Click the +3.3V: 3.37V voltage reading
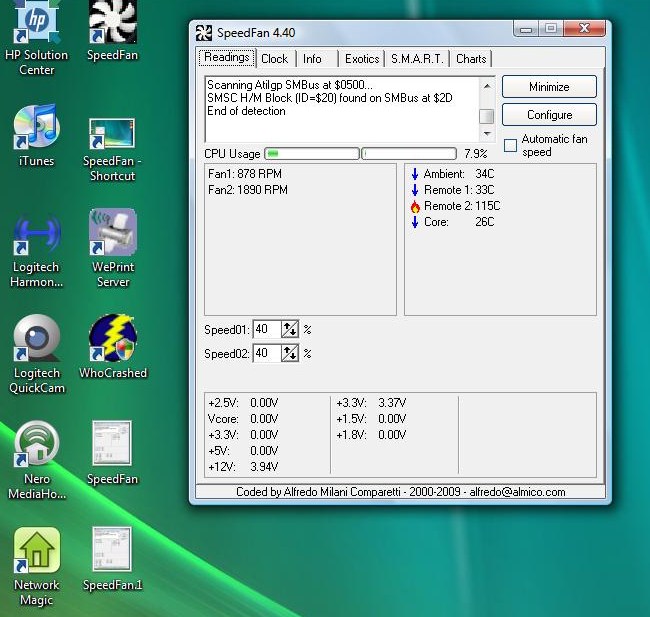Image resolution: width=650 pixels, height=617 pixels. [x=371, y=403]
